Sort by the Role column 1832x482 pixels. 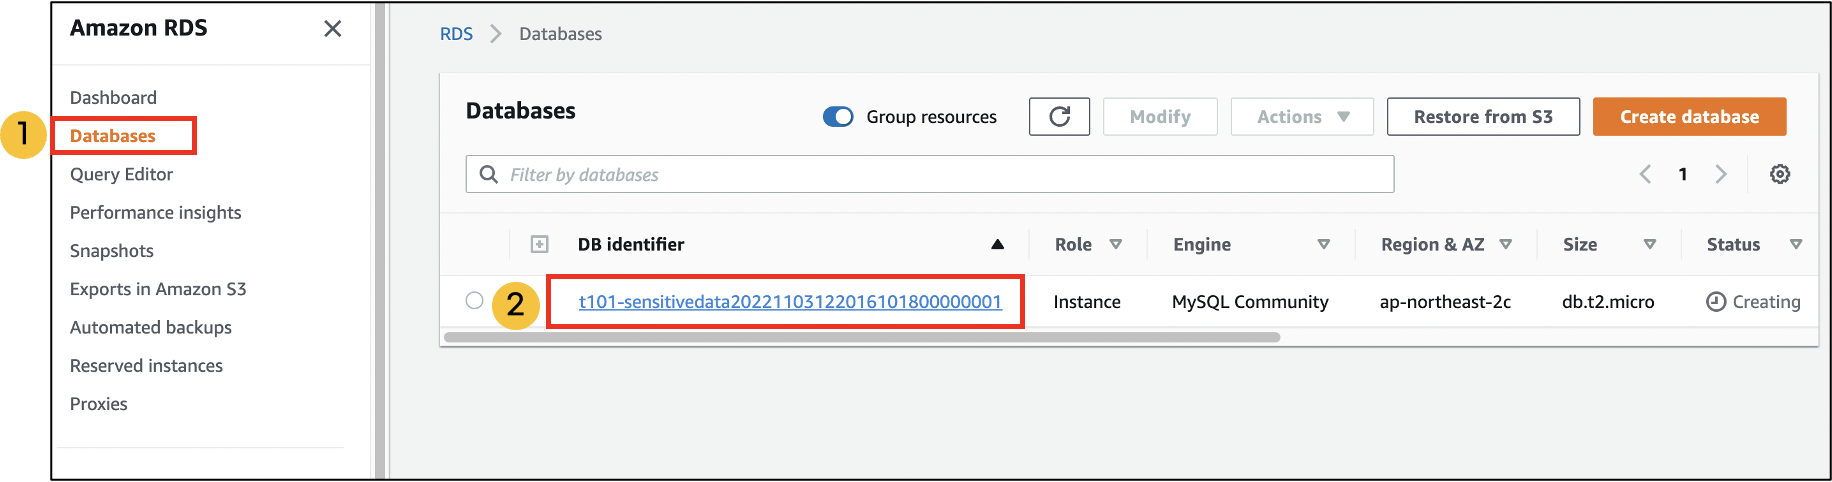click(1116, 244)
